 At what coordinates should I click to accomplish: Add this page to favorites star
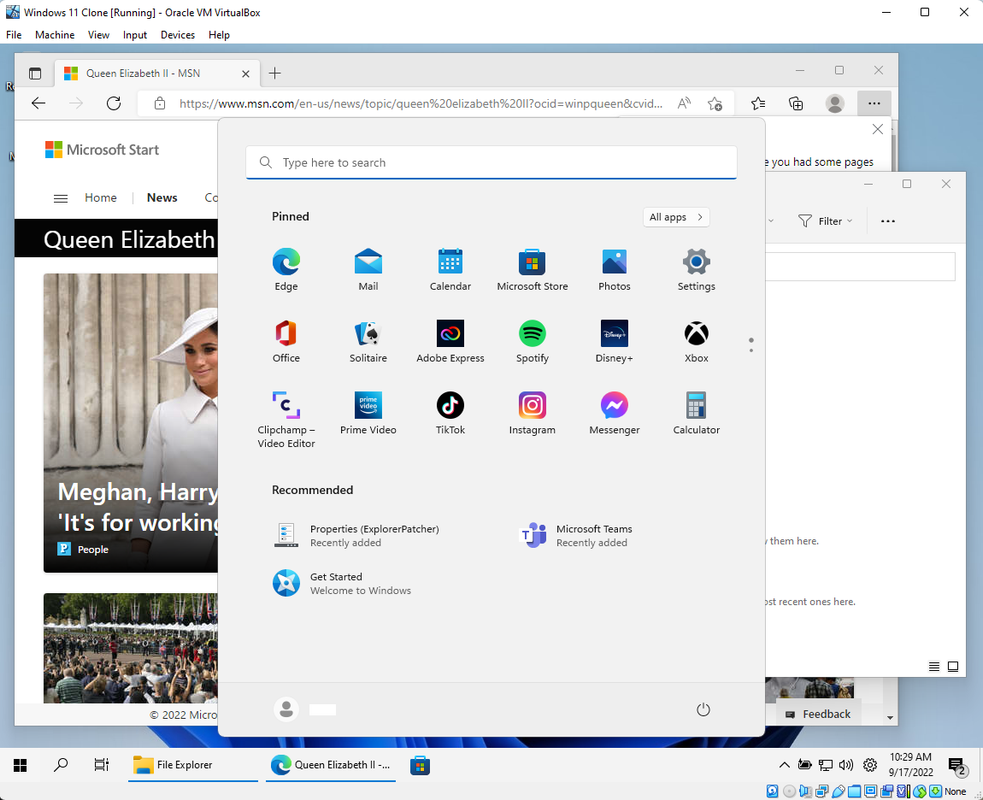pos(715,103)
